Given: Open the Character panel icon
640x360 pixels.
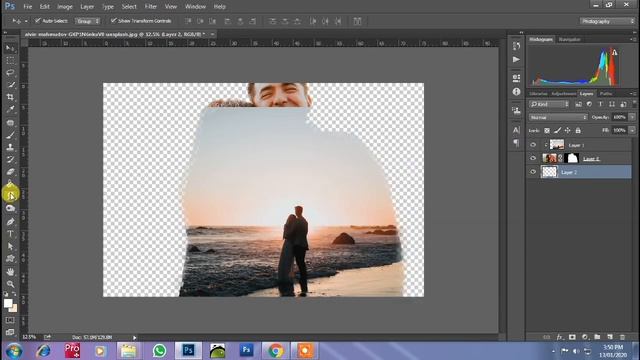Looking at the screenshot, I should 516,130.
